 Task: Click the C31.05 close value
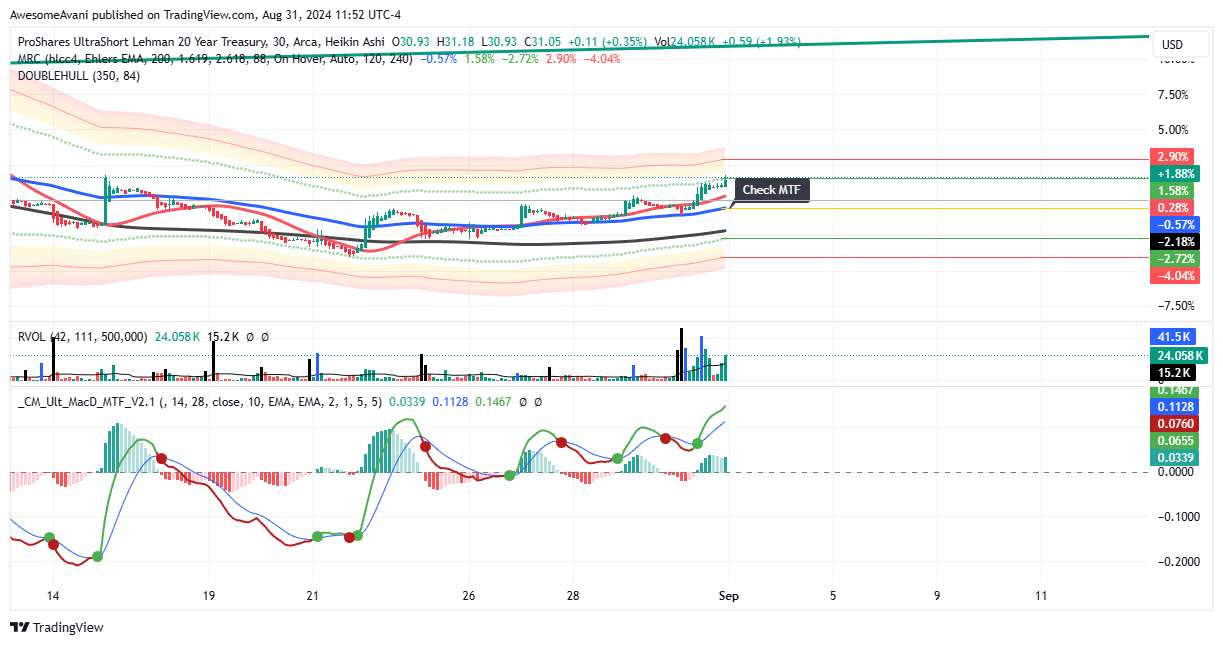[x=541, y=42]
